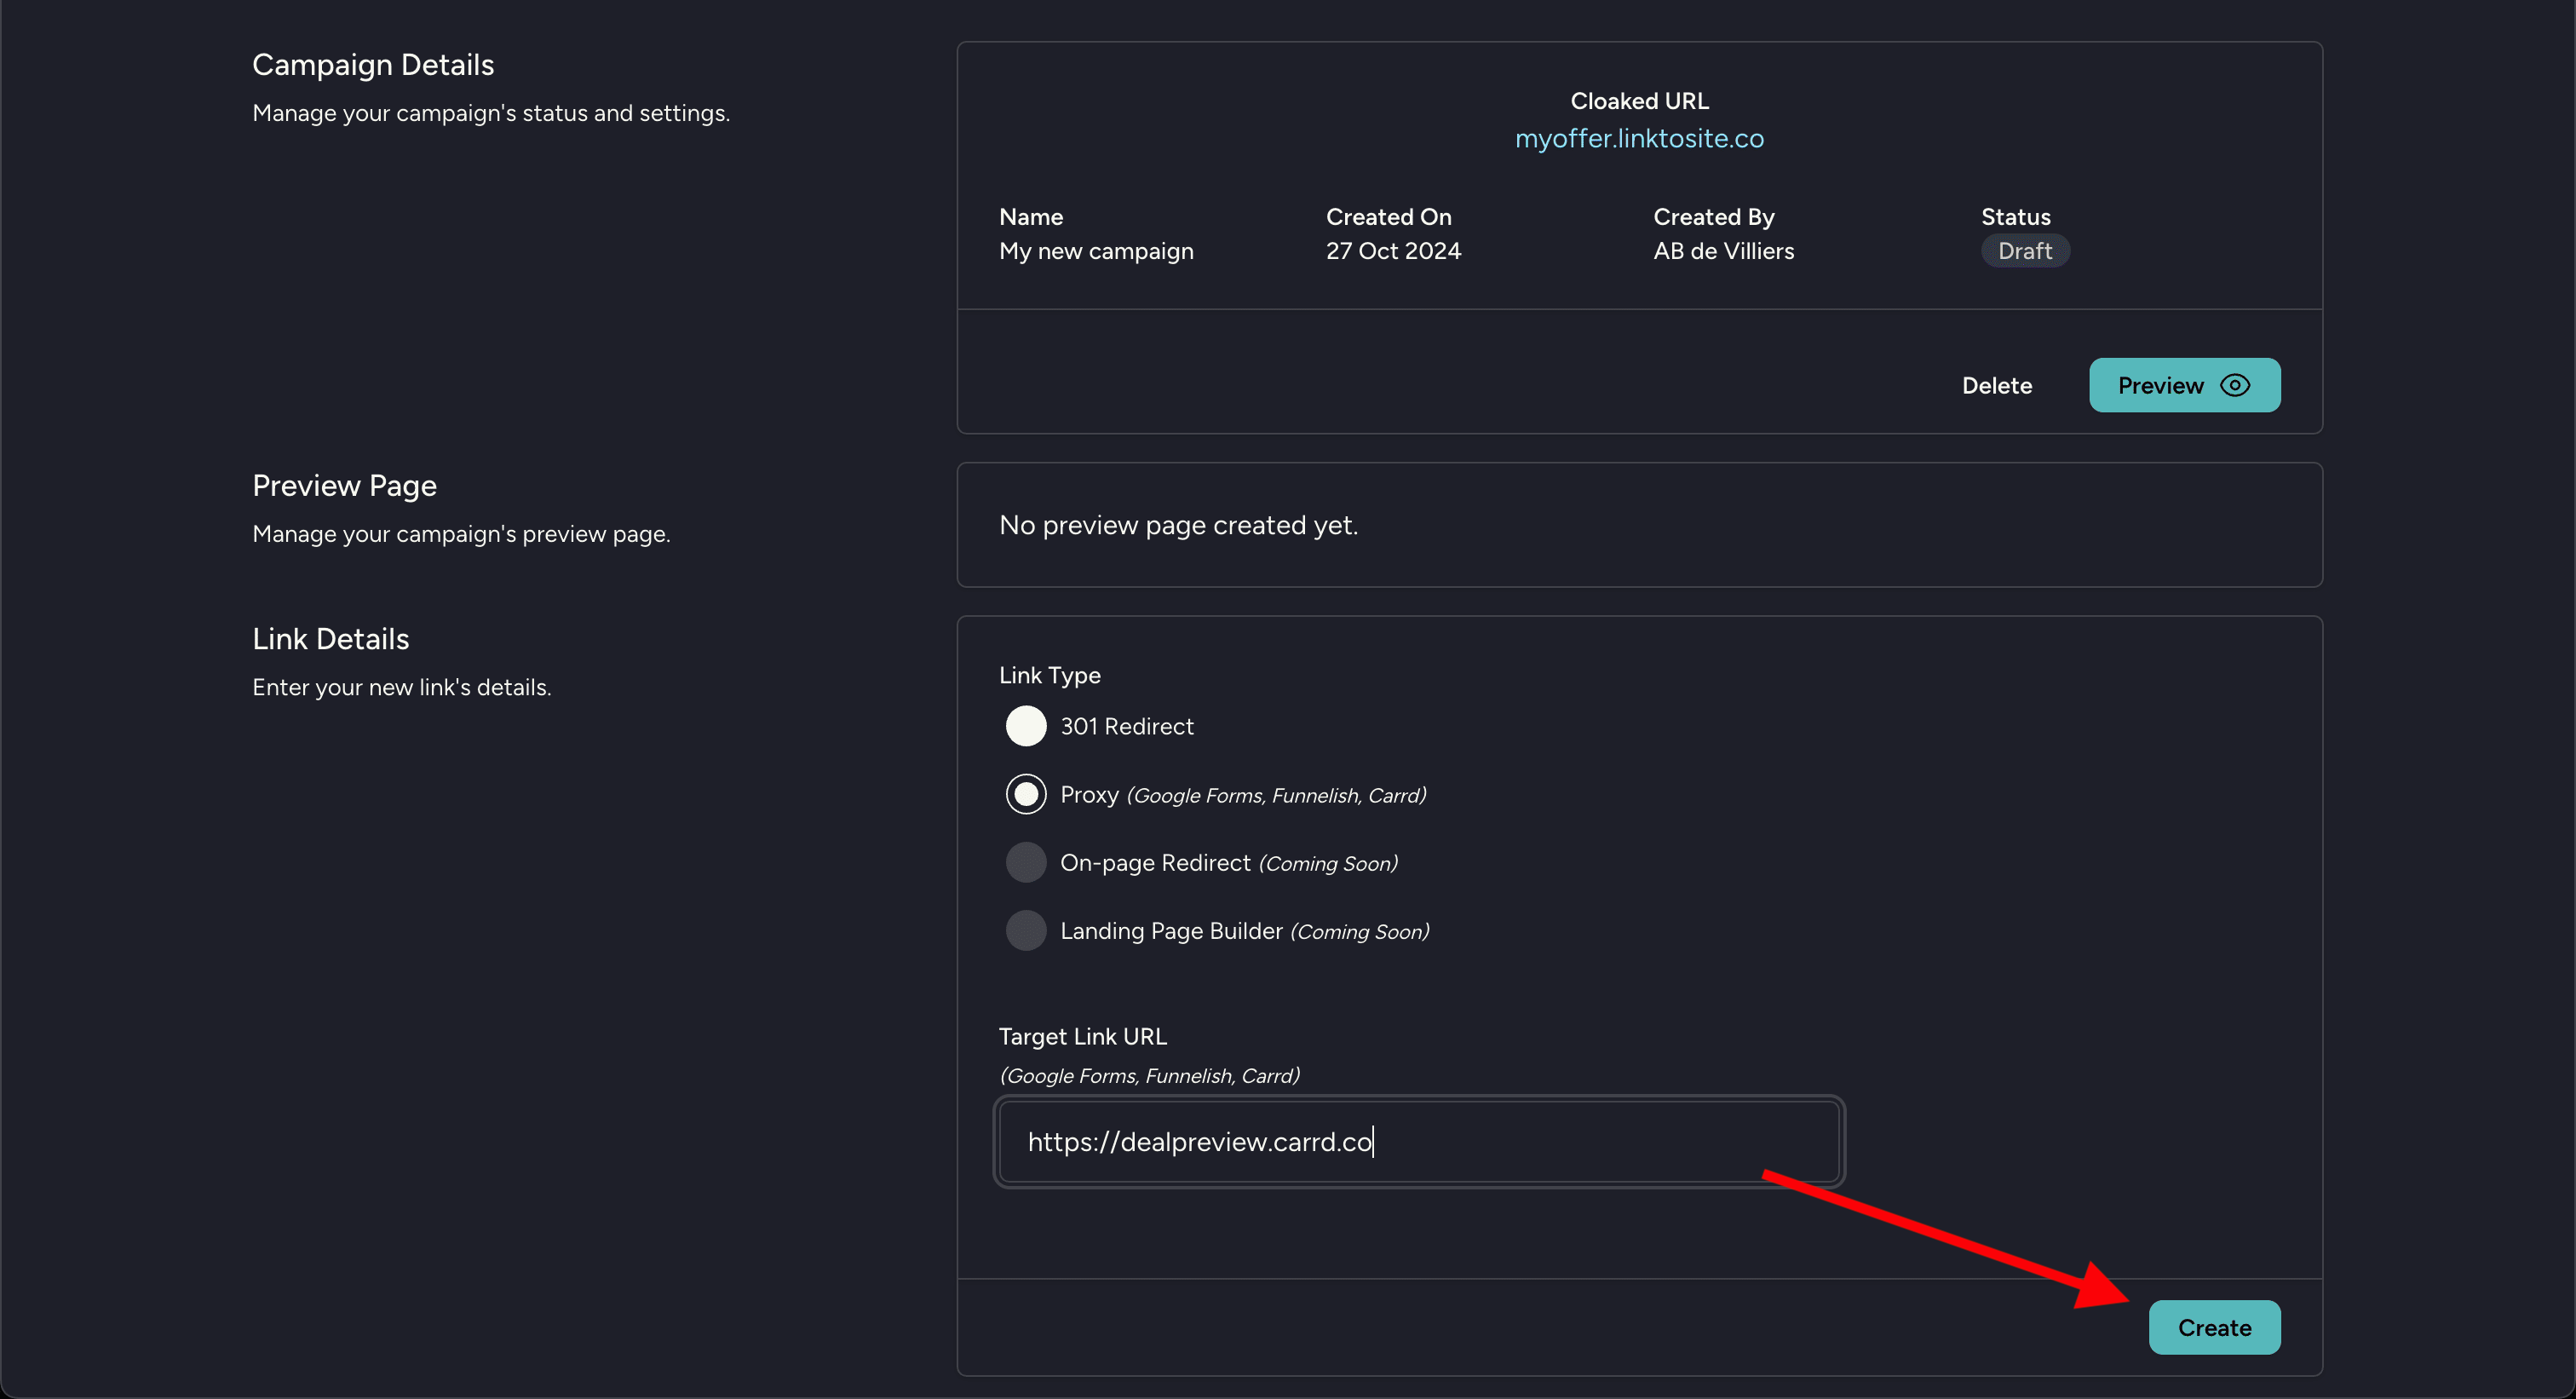
Task: Select the 301 Redirect radio button
Action: (1026, 725)
